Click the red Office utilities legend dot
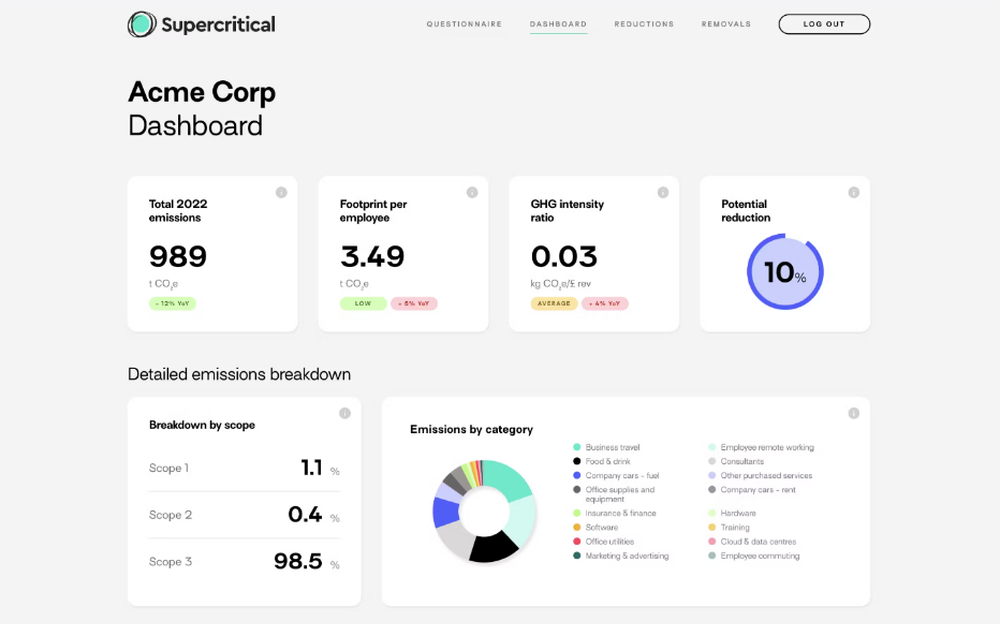This screenshot has width=1000, height=624. [577, 542]
